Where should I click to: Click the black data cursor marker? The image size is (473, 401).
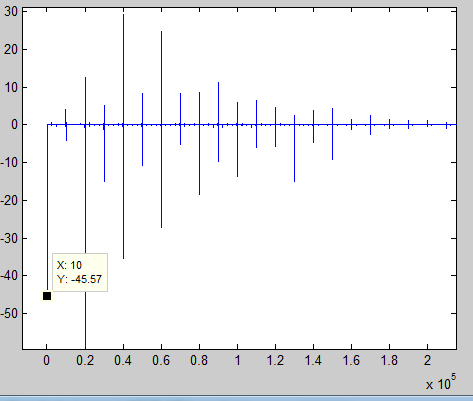(47, 296)
